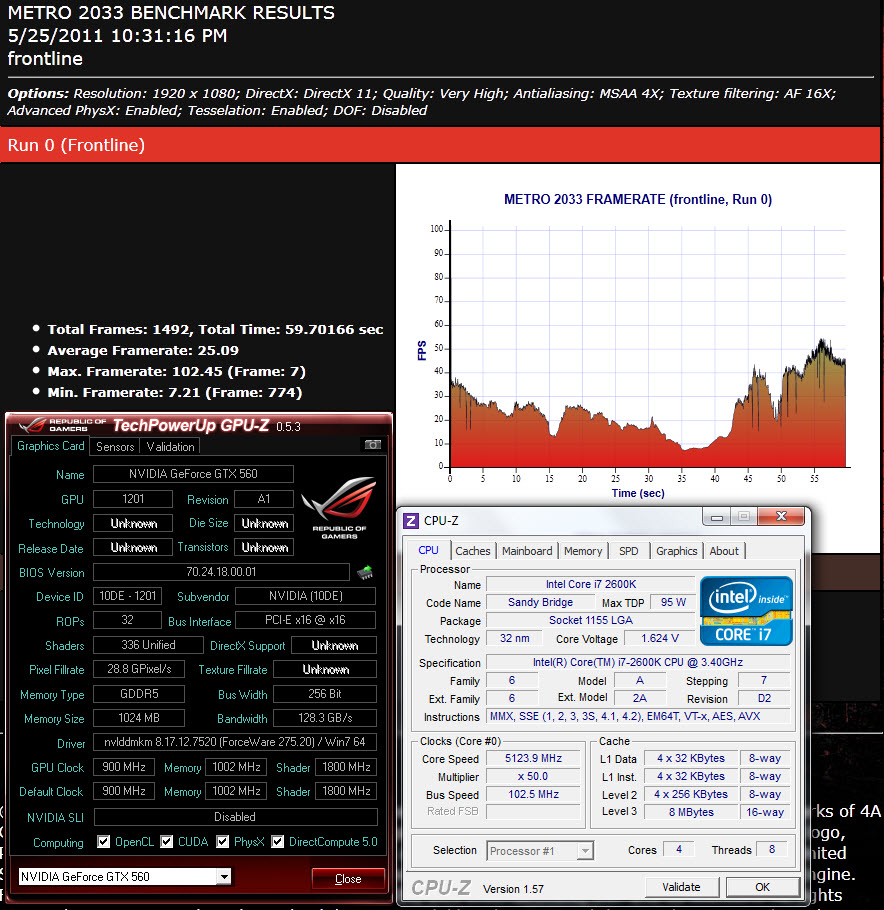
Task: Click the Instructions MMX SSE list
Action: (638, 716)
